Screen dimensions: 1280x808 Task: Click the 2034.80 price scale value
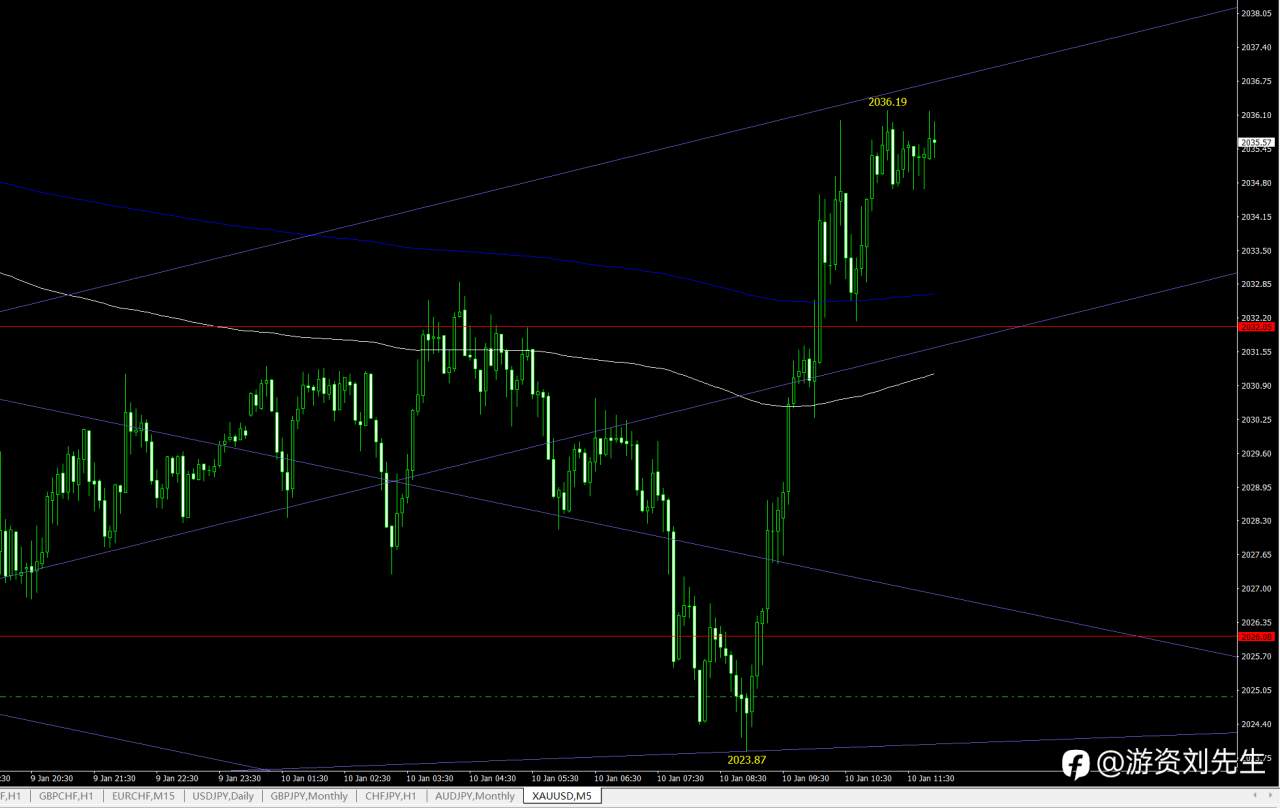click(1256, 183)
